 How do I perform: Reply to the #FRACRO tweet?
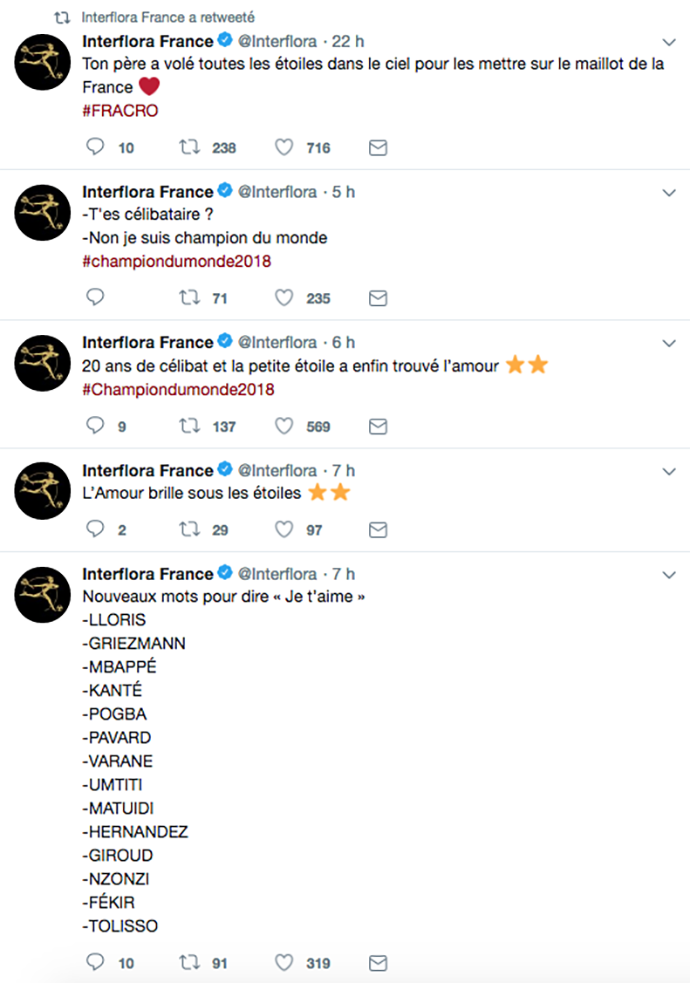pos(96,147)
